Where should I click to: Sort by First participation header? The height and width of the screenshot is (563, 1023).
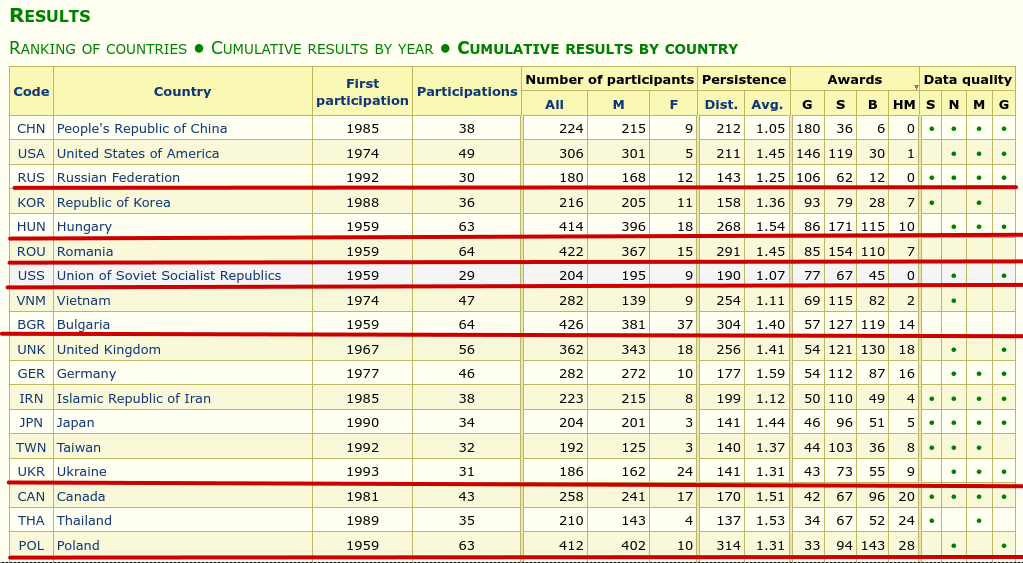[362, 92]
